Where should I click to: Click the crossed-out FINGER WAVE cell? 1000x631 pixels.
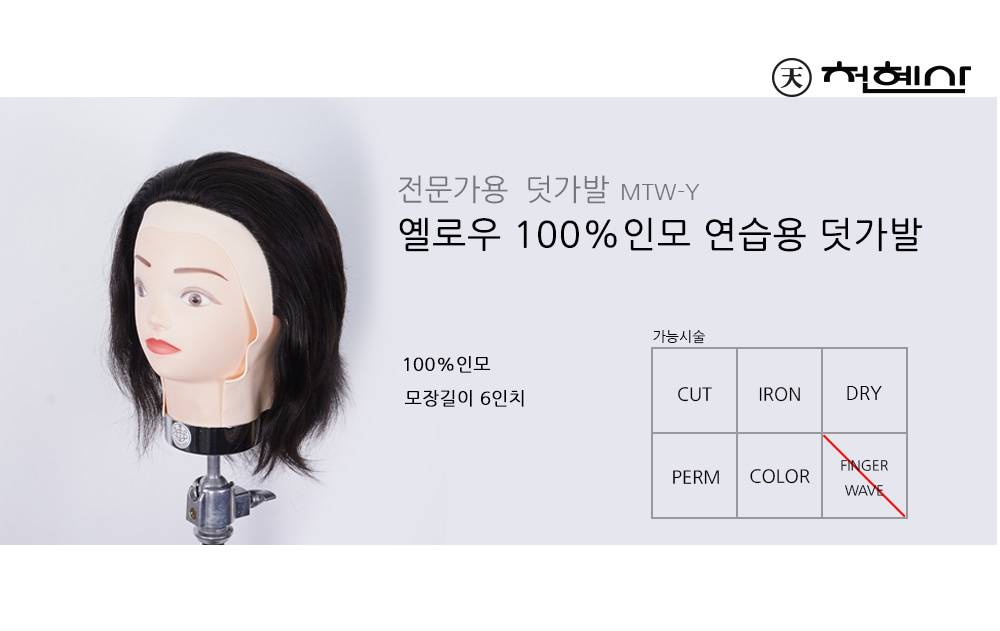(x=864, y=475)
